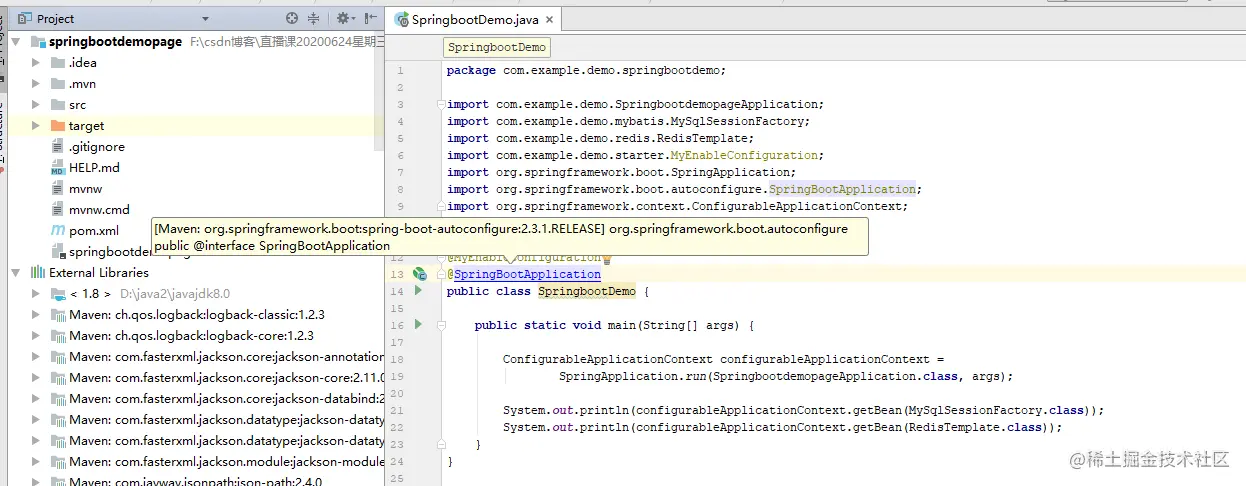Click SpringApplication.run on line 19

[631, 376]
